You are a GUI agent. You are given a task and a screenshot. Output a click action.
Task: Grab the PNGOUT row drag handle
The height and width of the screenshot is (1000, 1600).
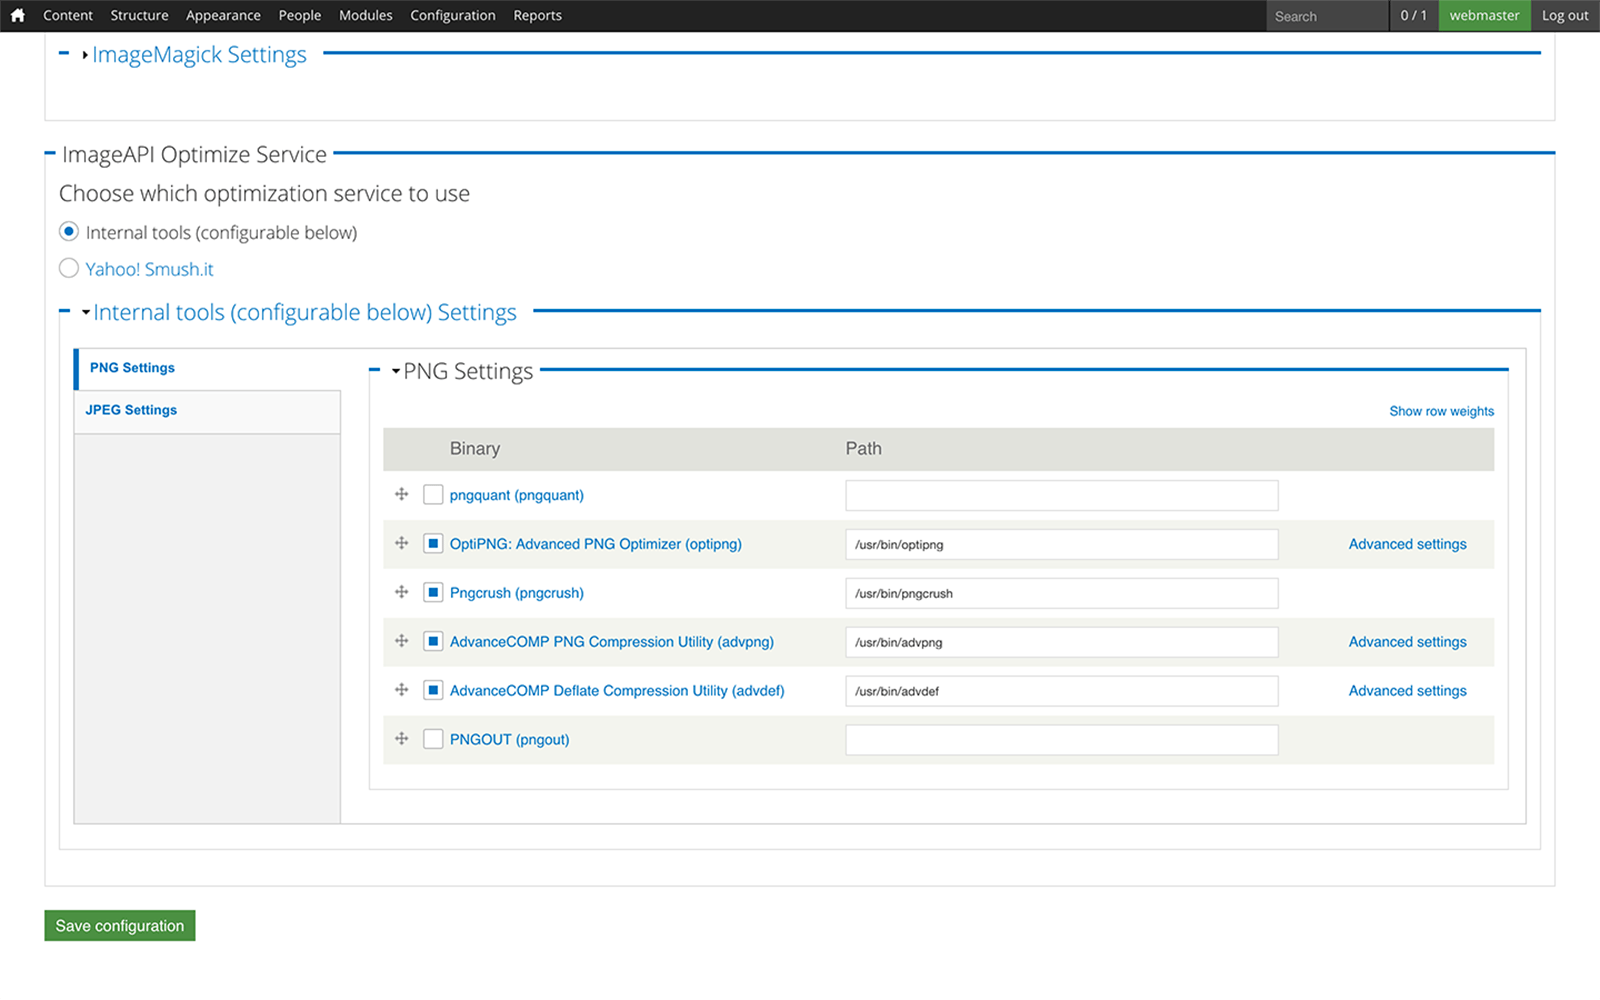[402, 739]
